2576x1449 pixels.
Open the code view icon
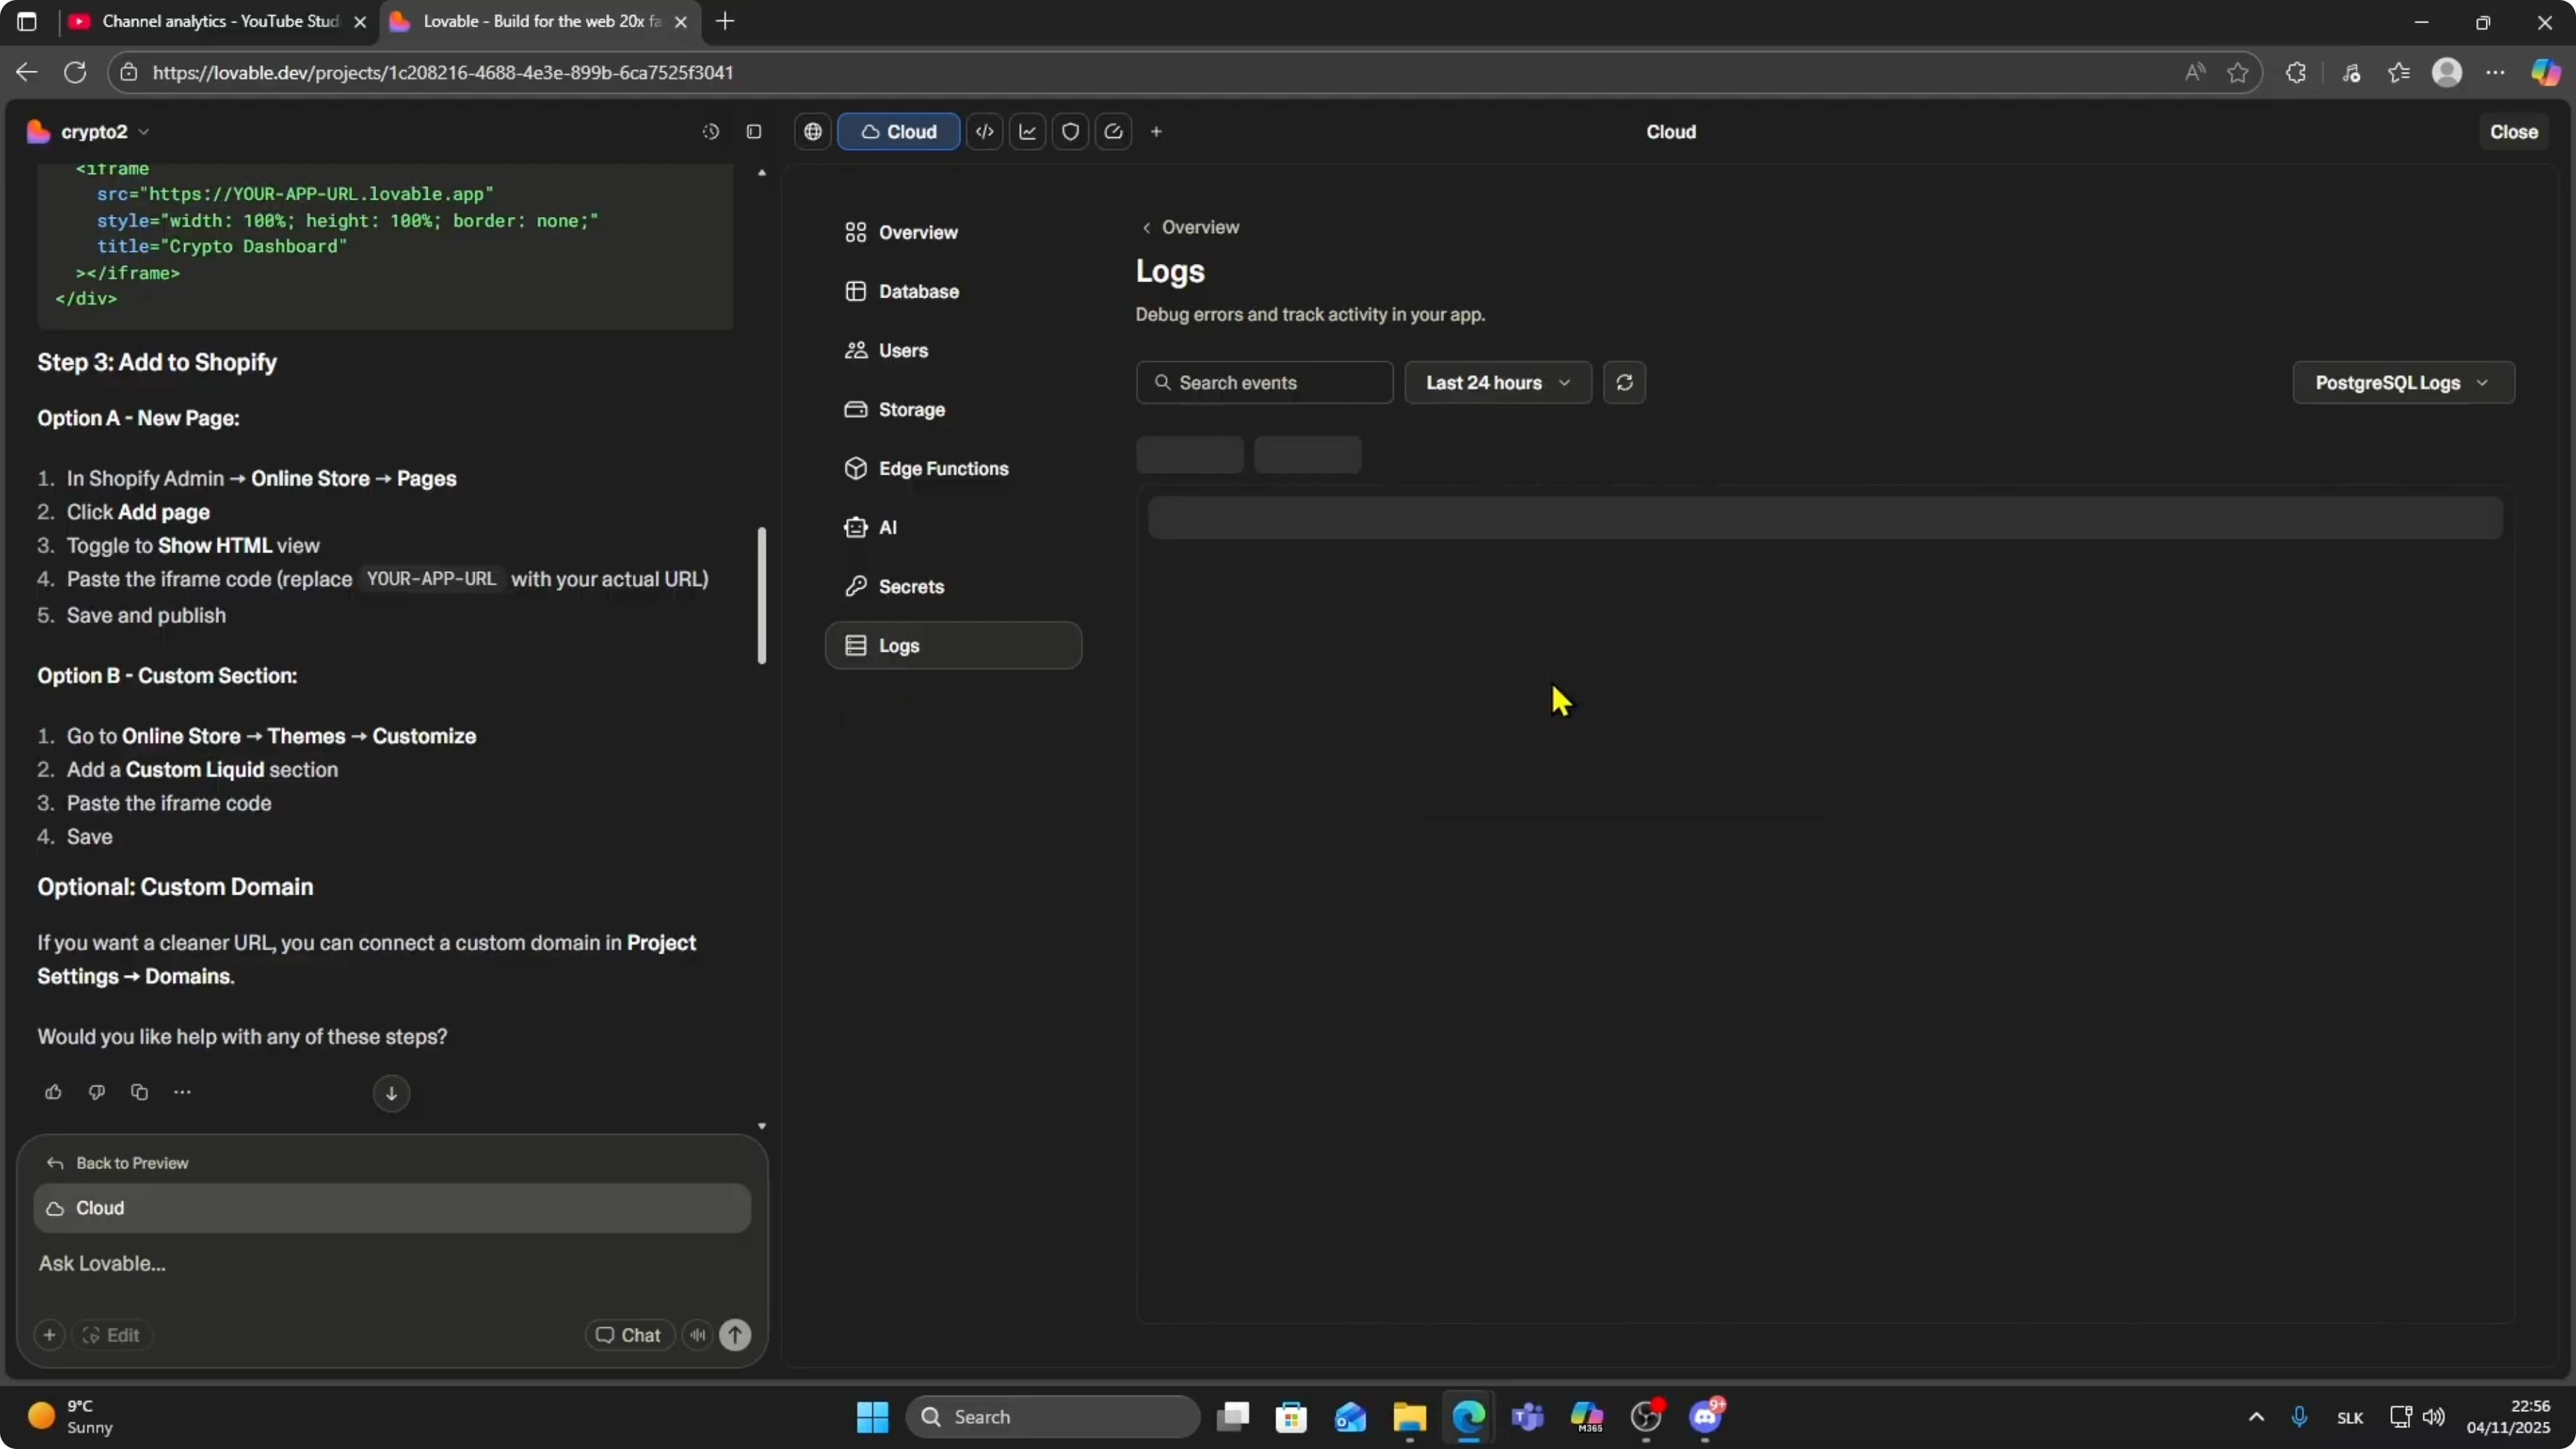pyautogui.click(x=985, y=131)
